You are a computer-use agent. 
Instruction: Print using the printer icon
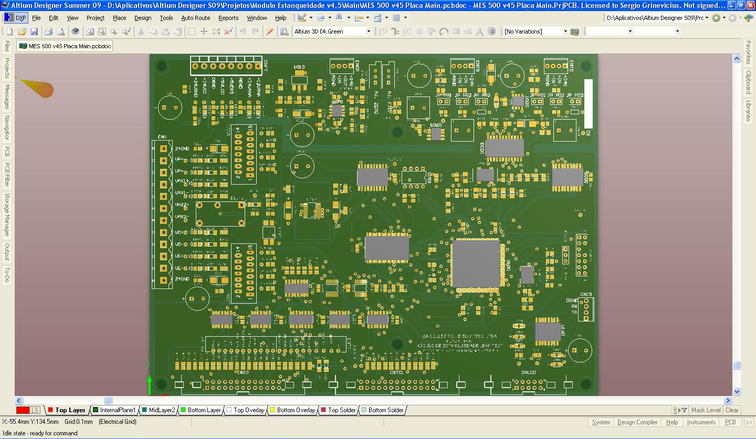pos(48,31)
